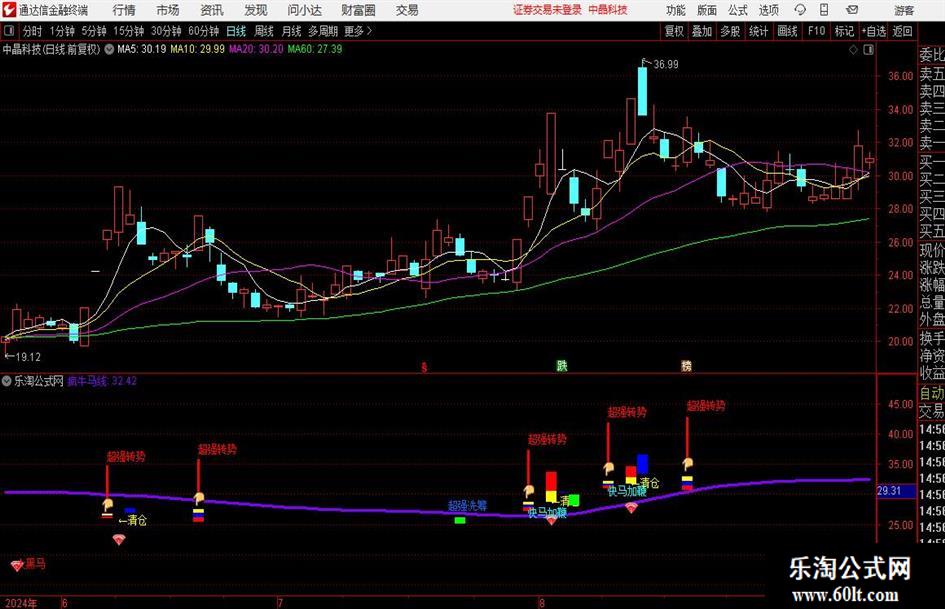Open the 交易 menu

click(407, 10)
